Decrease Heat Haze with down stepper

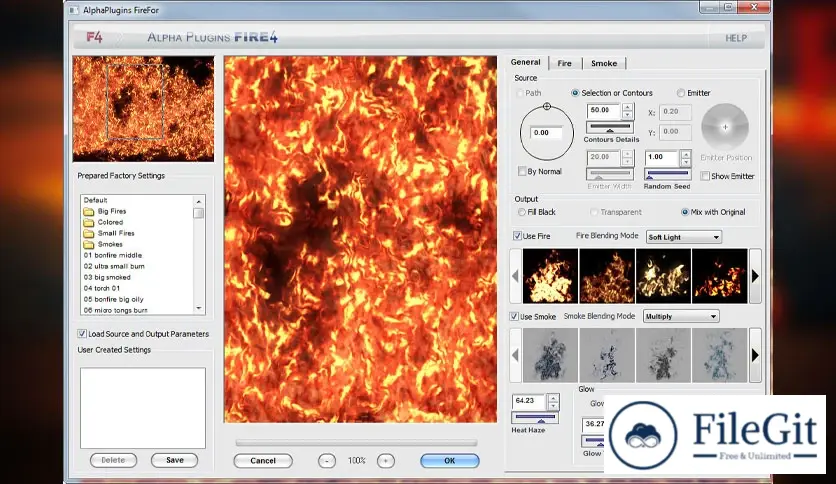tap(553, 405)
